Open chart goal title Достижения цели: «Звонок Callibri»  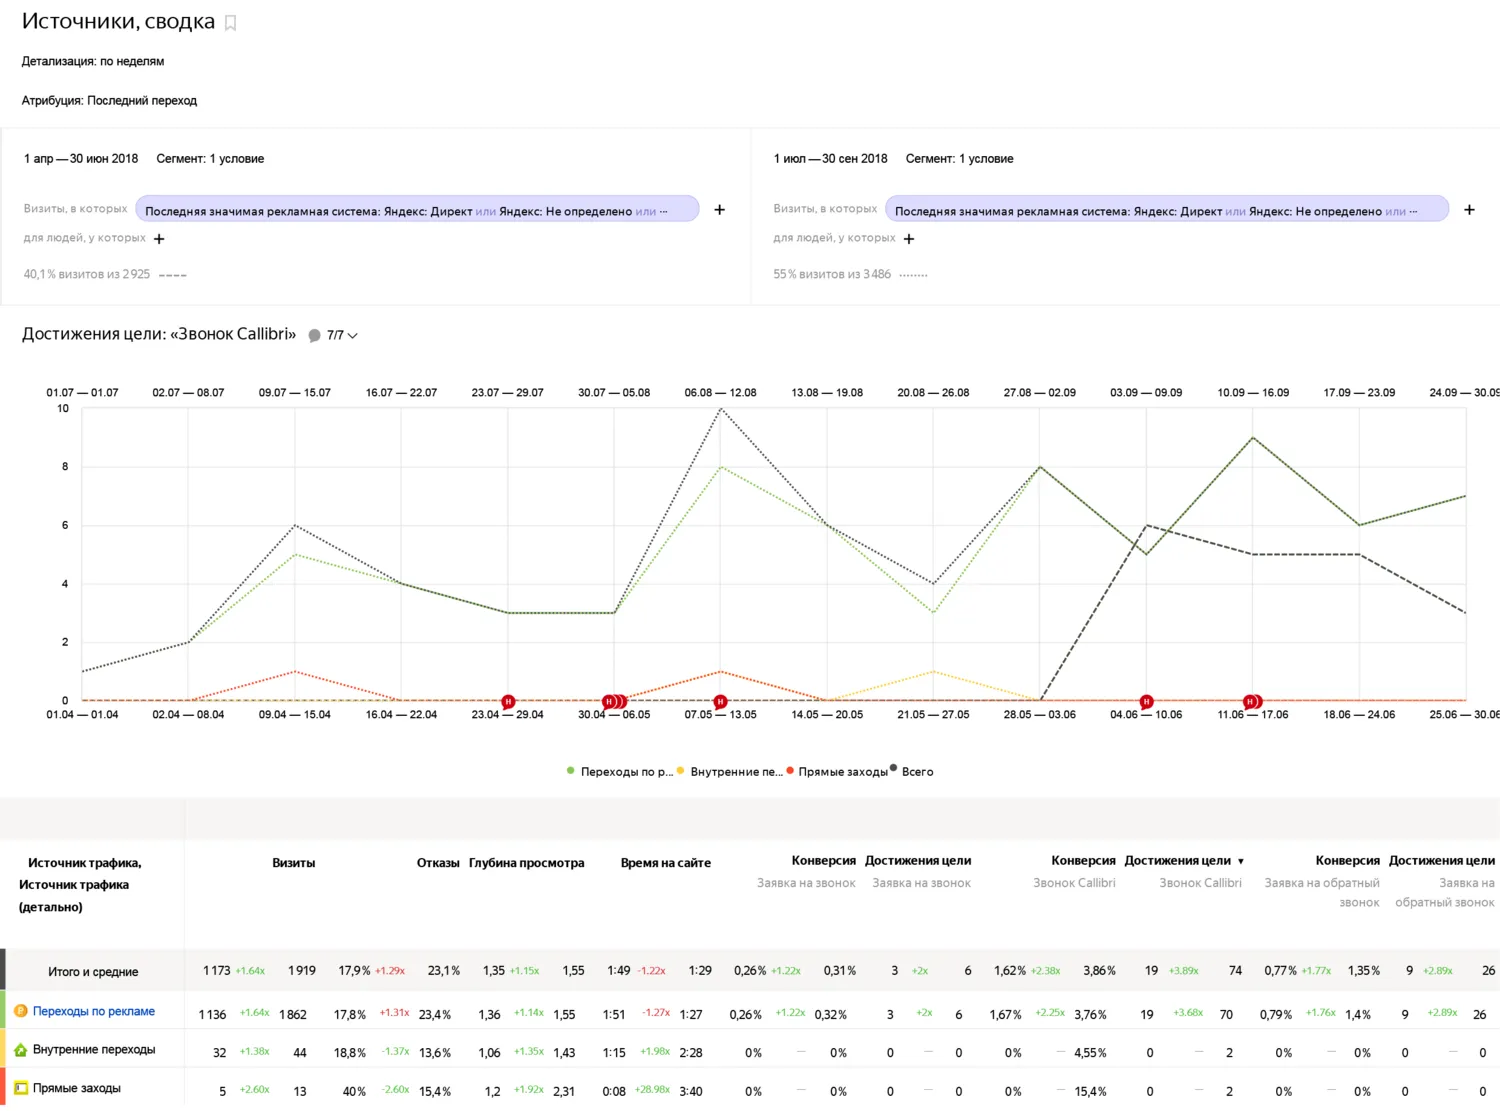(159, 334)
